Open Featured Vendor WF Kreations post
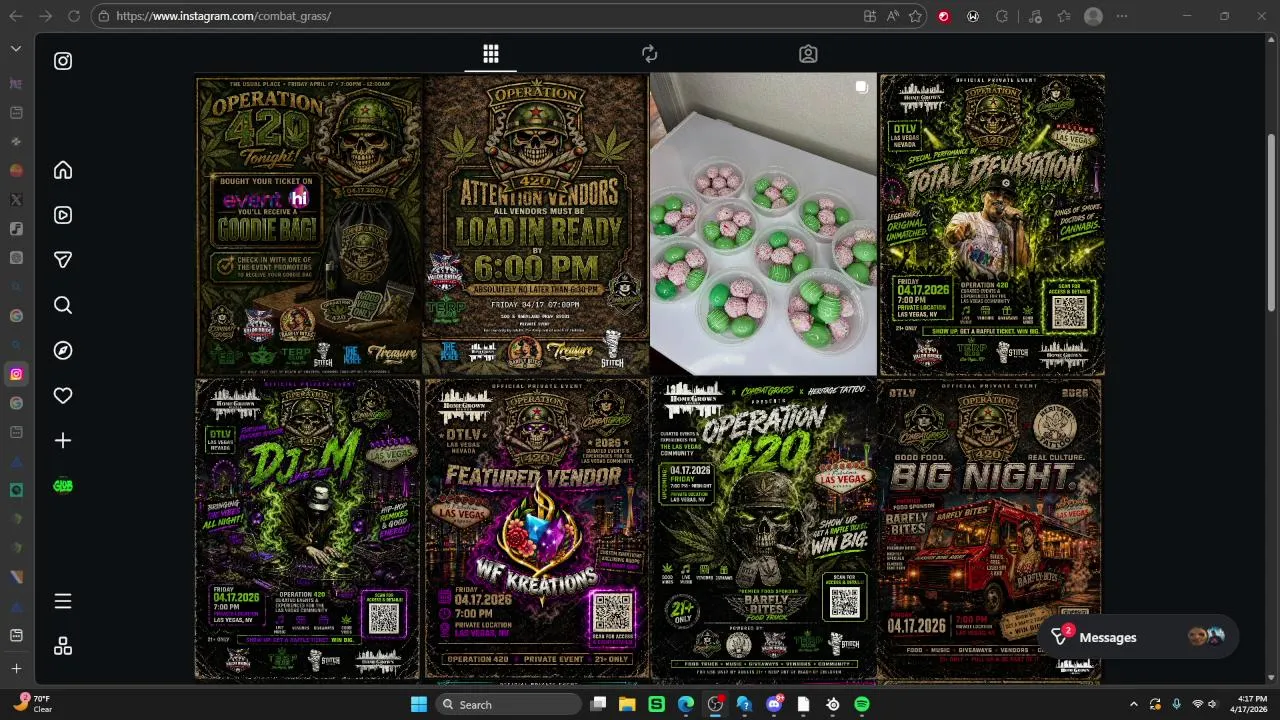1280x720 pixels. pyautogui.click(x=536, y=528)
